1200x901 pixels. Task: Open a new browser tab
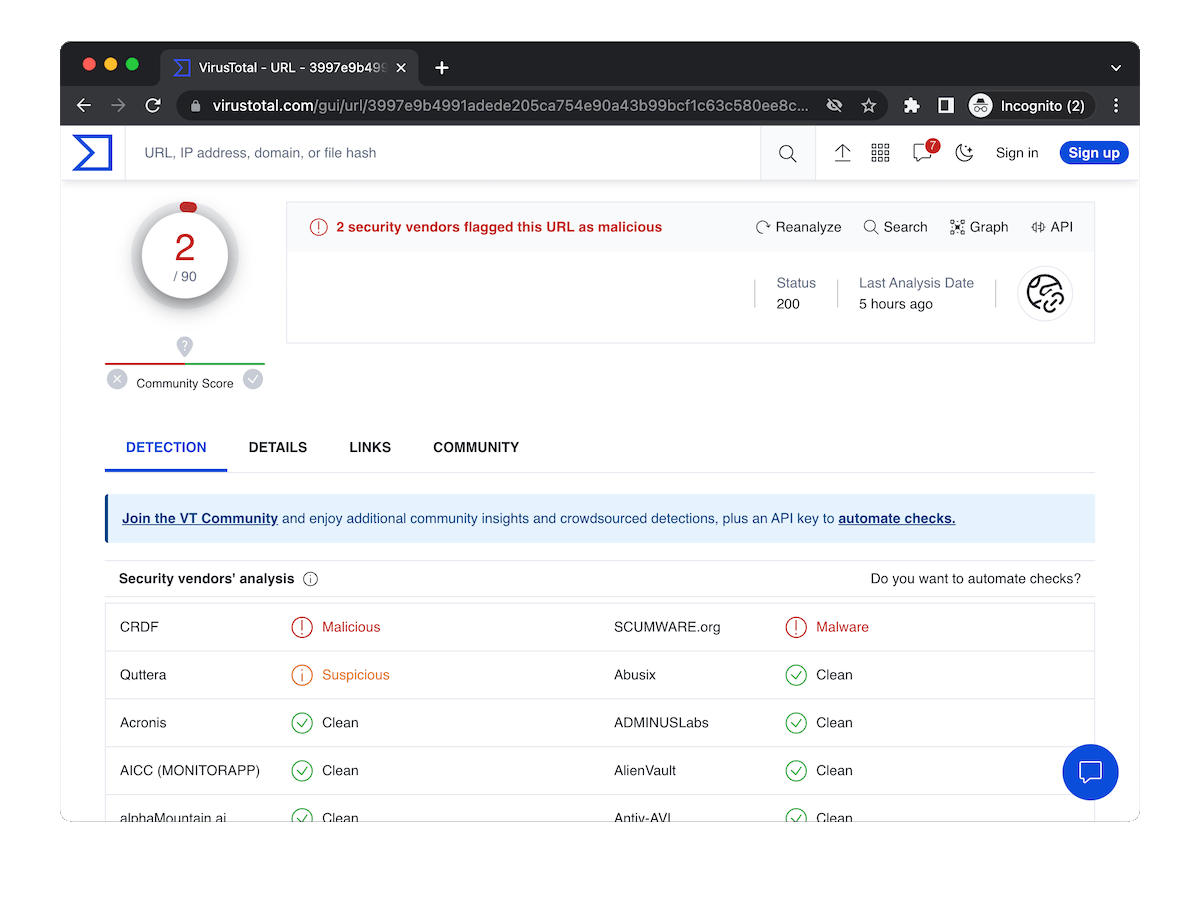[442, 68]
